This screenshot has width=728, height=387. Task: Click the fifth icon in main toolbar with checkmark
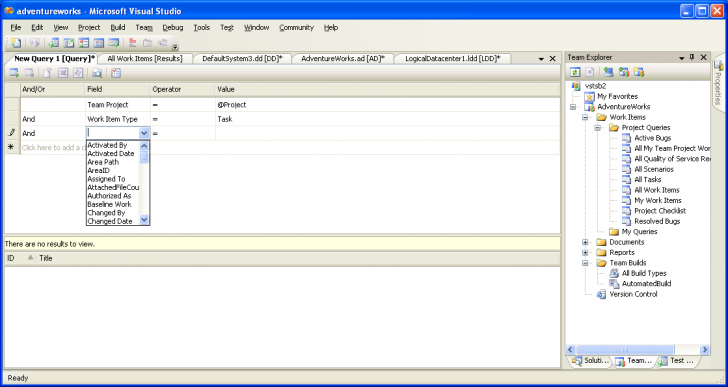(x=84, y=43)
